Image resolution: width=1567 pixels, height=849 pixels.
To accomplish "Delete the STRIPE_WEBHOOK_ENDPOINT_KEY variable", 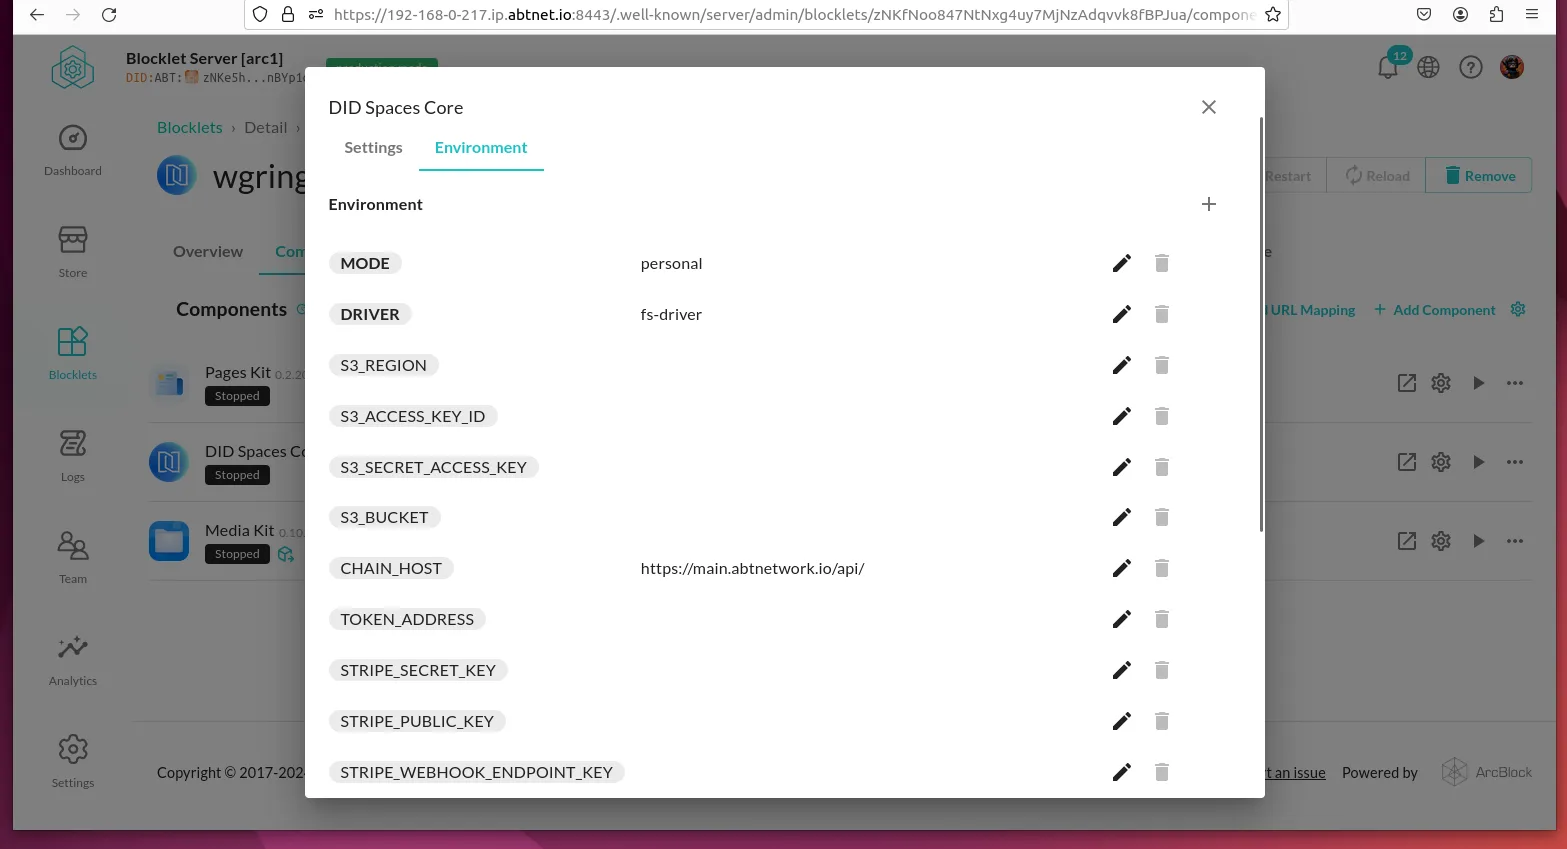I will (1161, 772).
